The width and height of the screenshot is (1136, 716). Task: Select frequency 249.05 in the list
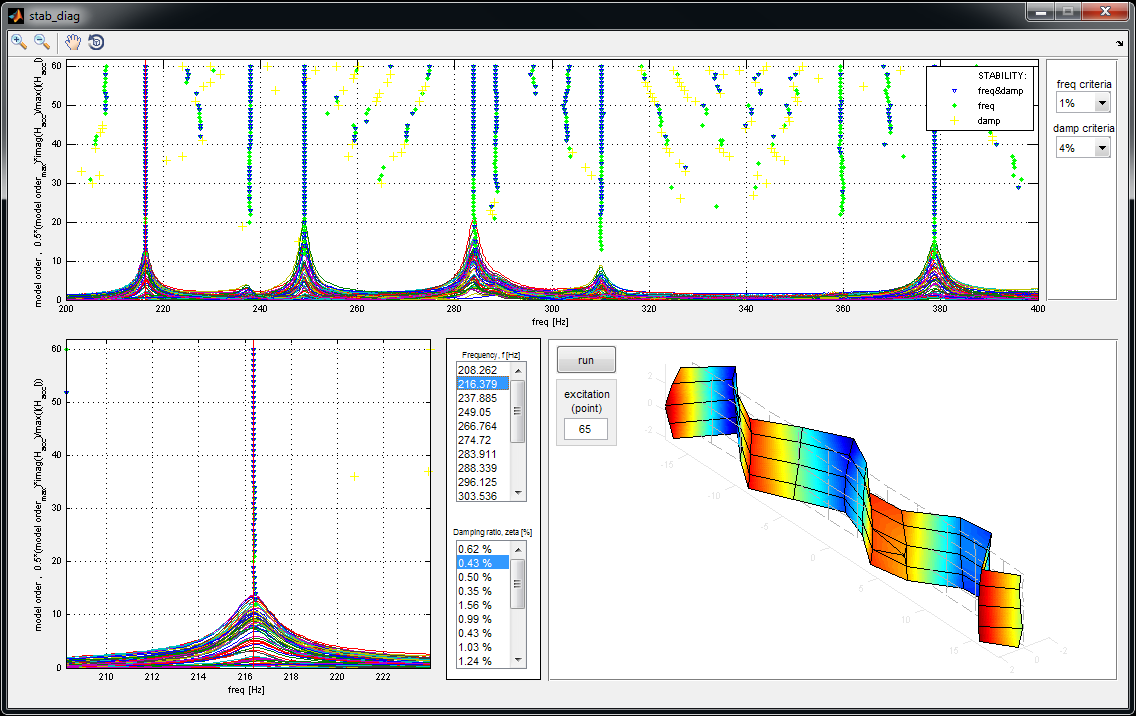click(483, 412)
